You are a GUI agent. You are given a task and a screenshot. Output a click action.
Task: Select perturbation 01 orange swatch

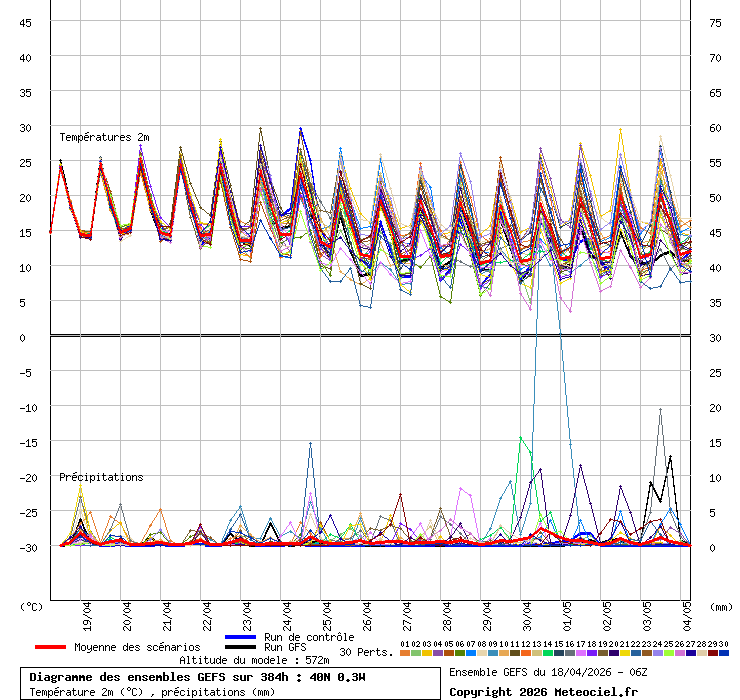point(404,653)
